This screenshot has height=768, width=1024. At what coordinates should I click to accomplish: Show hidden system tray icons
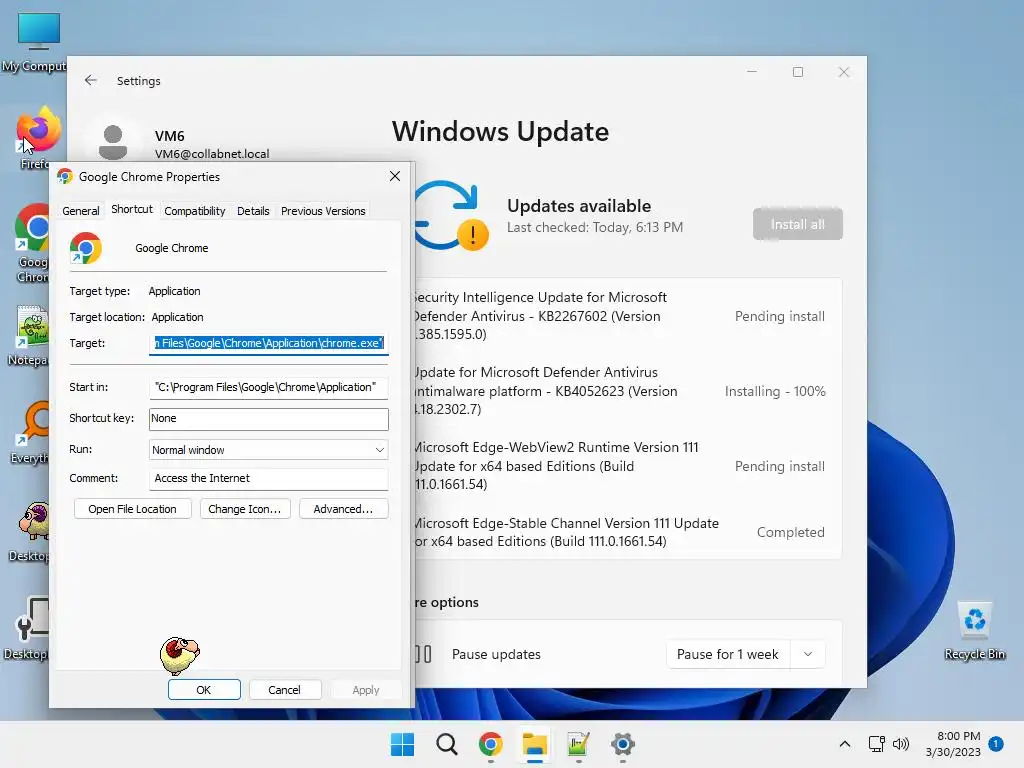point(844,744)
